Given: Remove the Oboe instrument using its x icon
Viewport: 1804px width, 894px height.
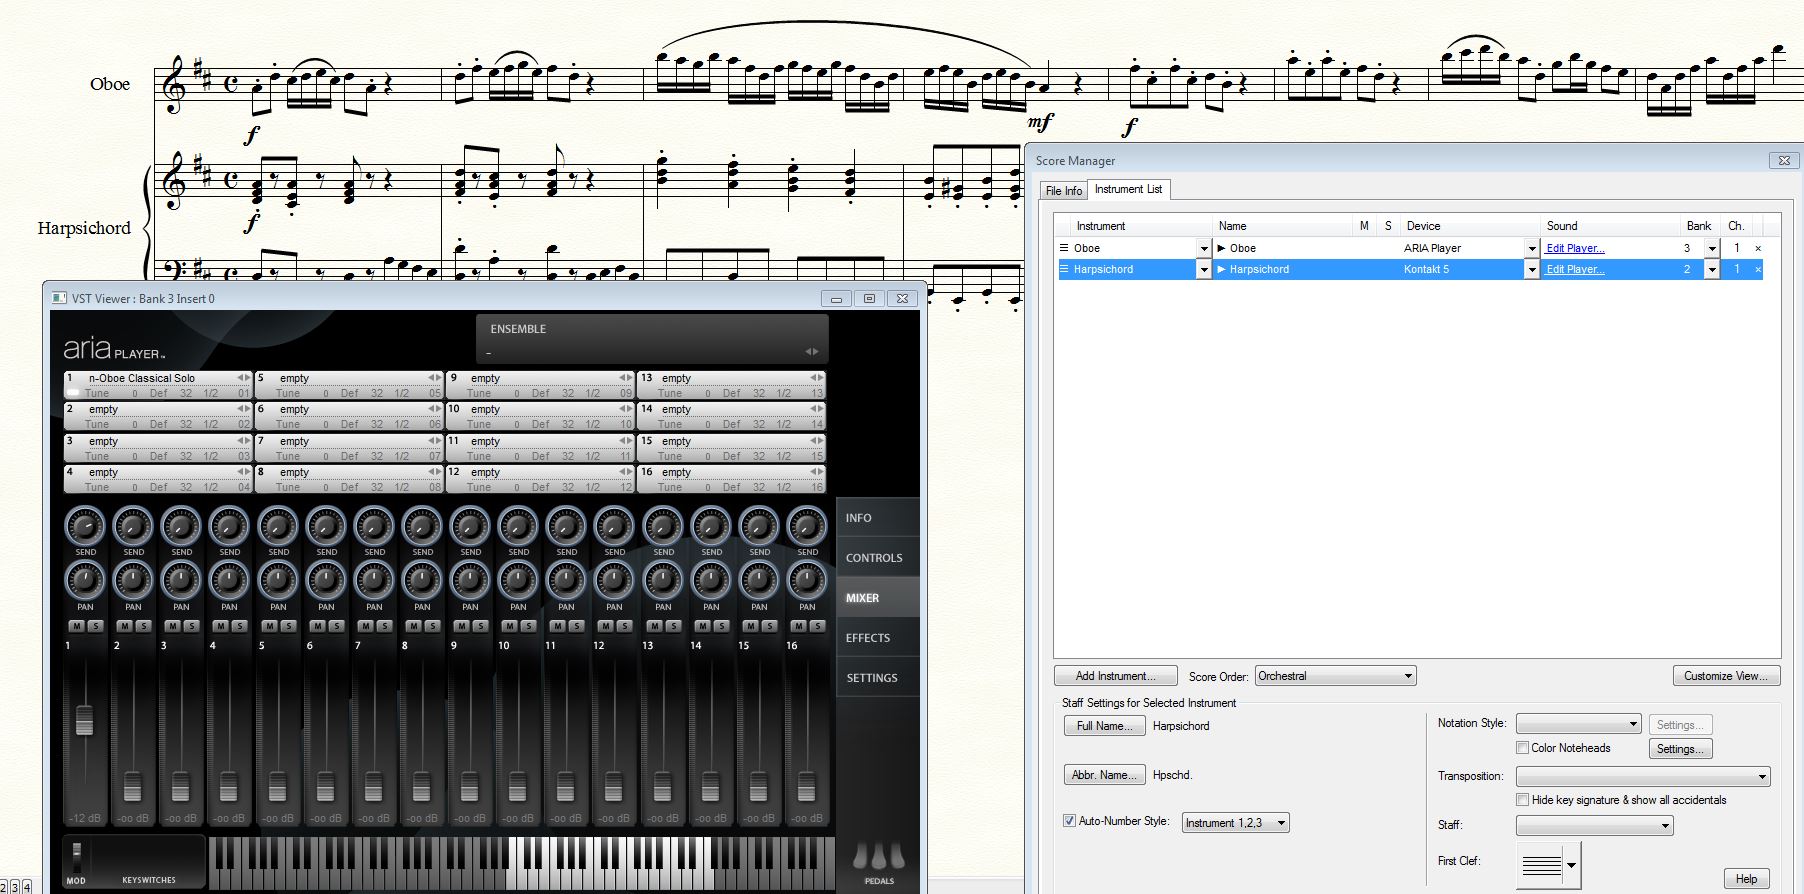Looking at the screenshot, I should click(x=1758, y=248).
